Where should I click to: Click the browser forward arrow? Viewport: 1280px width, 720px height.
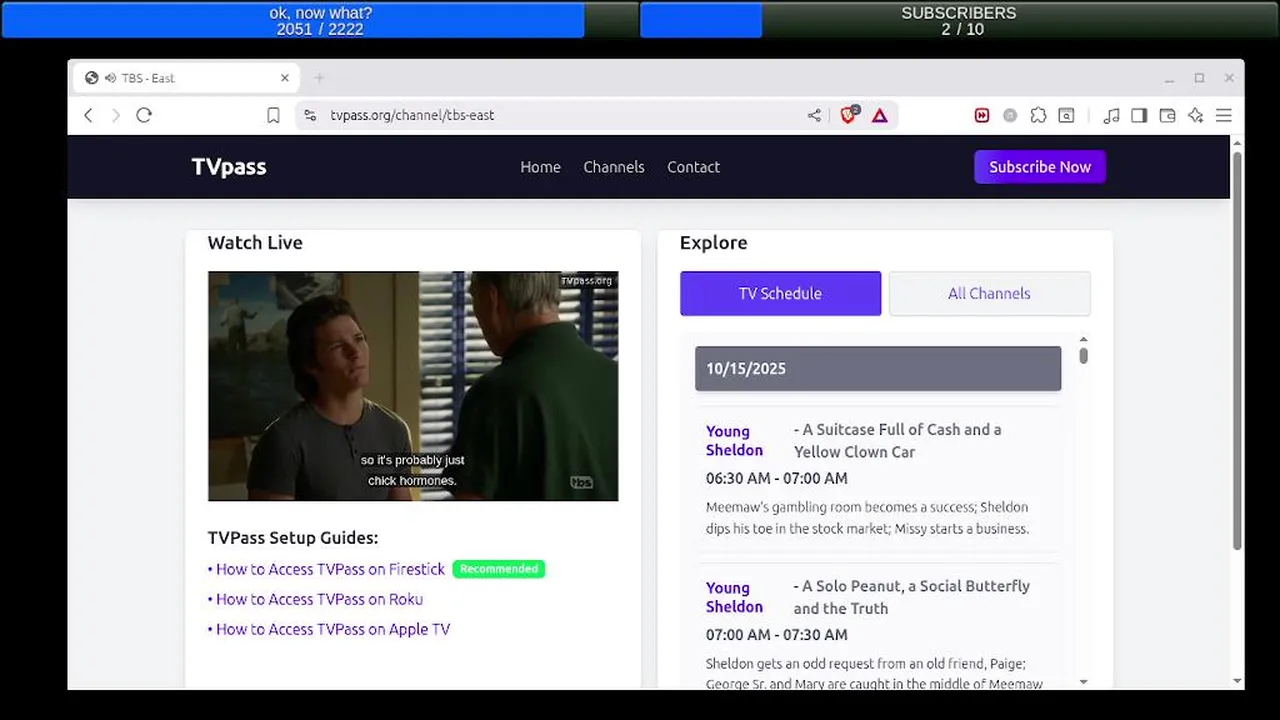click(115, 115)
